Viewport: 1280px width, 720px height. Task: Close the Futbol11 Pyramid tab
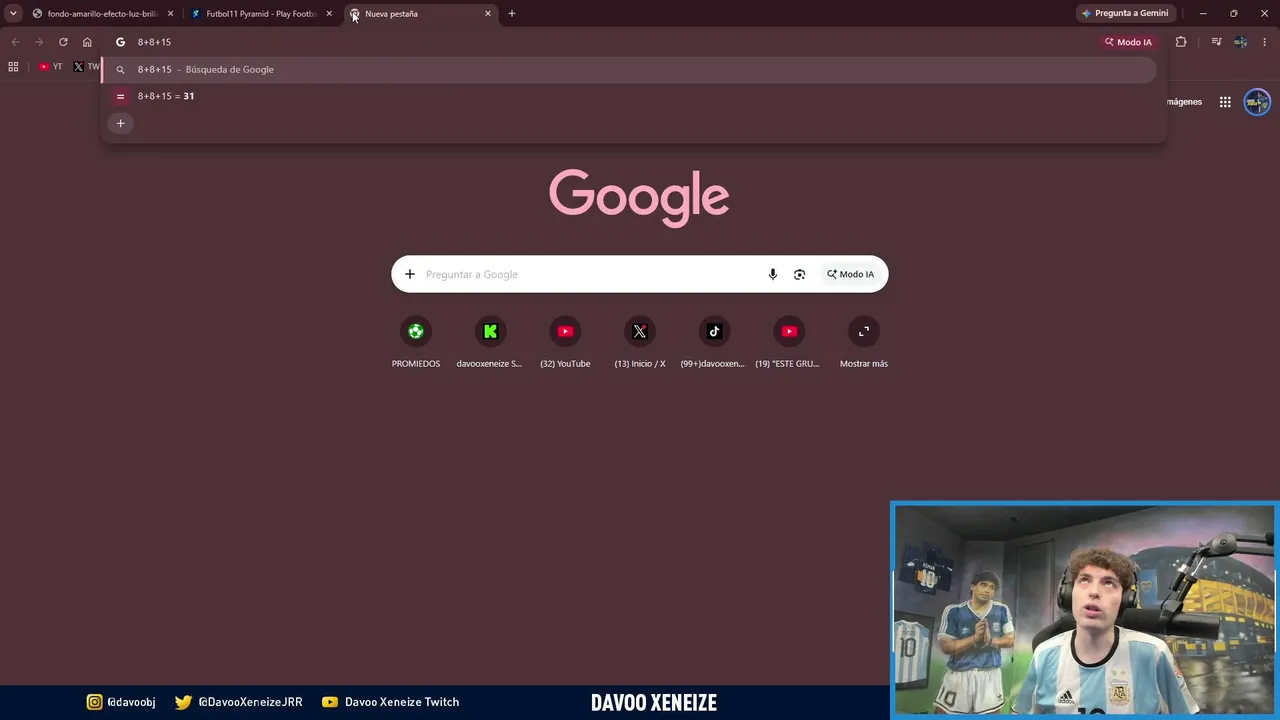click(329, 14)
